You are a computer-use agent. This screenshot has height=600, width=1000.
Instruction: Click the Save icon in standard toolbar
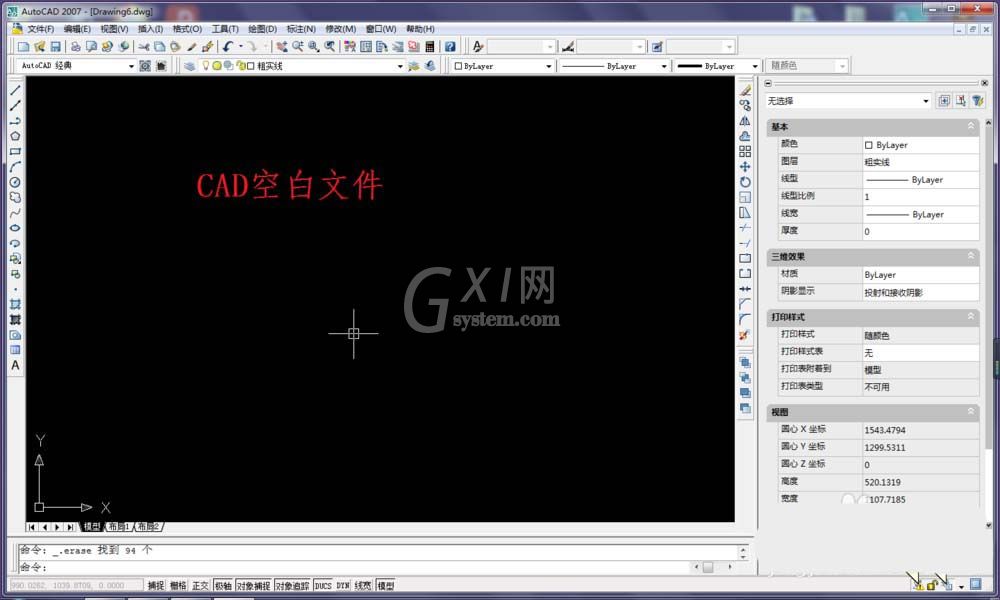(x=55, y=47)
